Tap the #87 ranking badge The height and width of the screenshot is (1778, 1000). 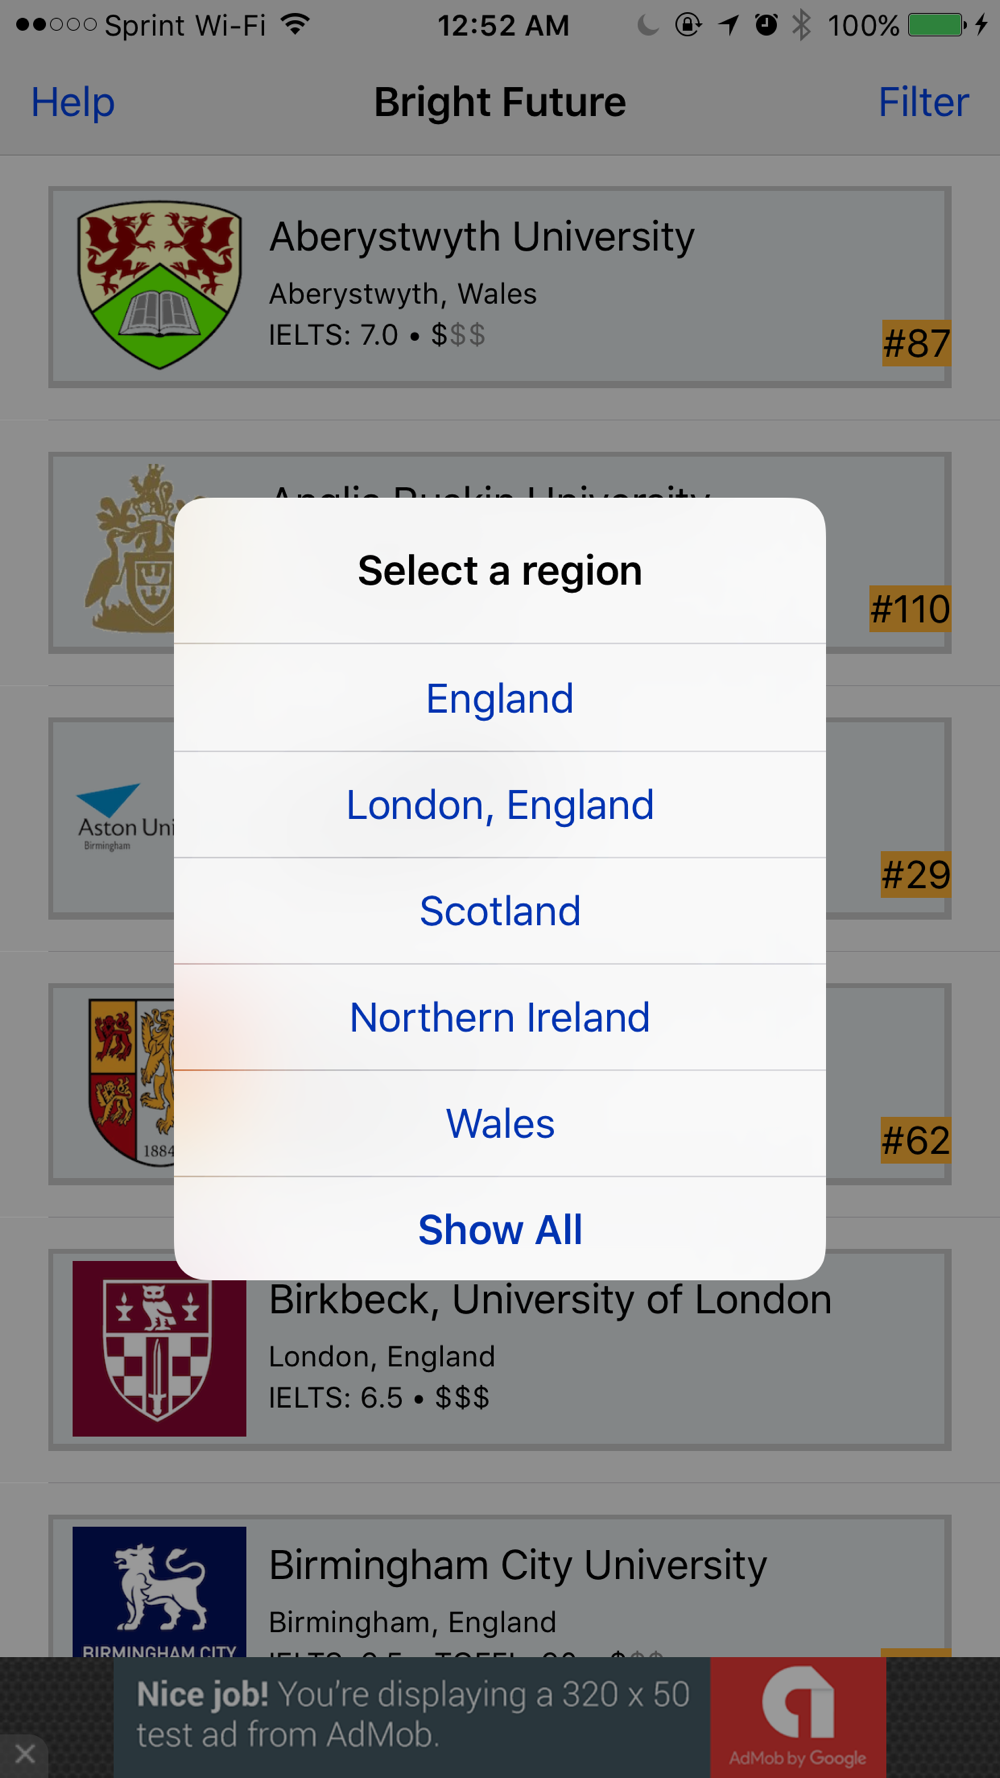click(916, 343)
